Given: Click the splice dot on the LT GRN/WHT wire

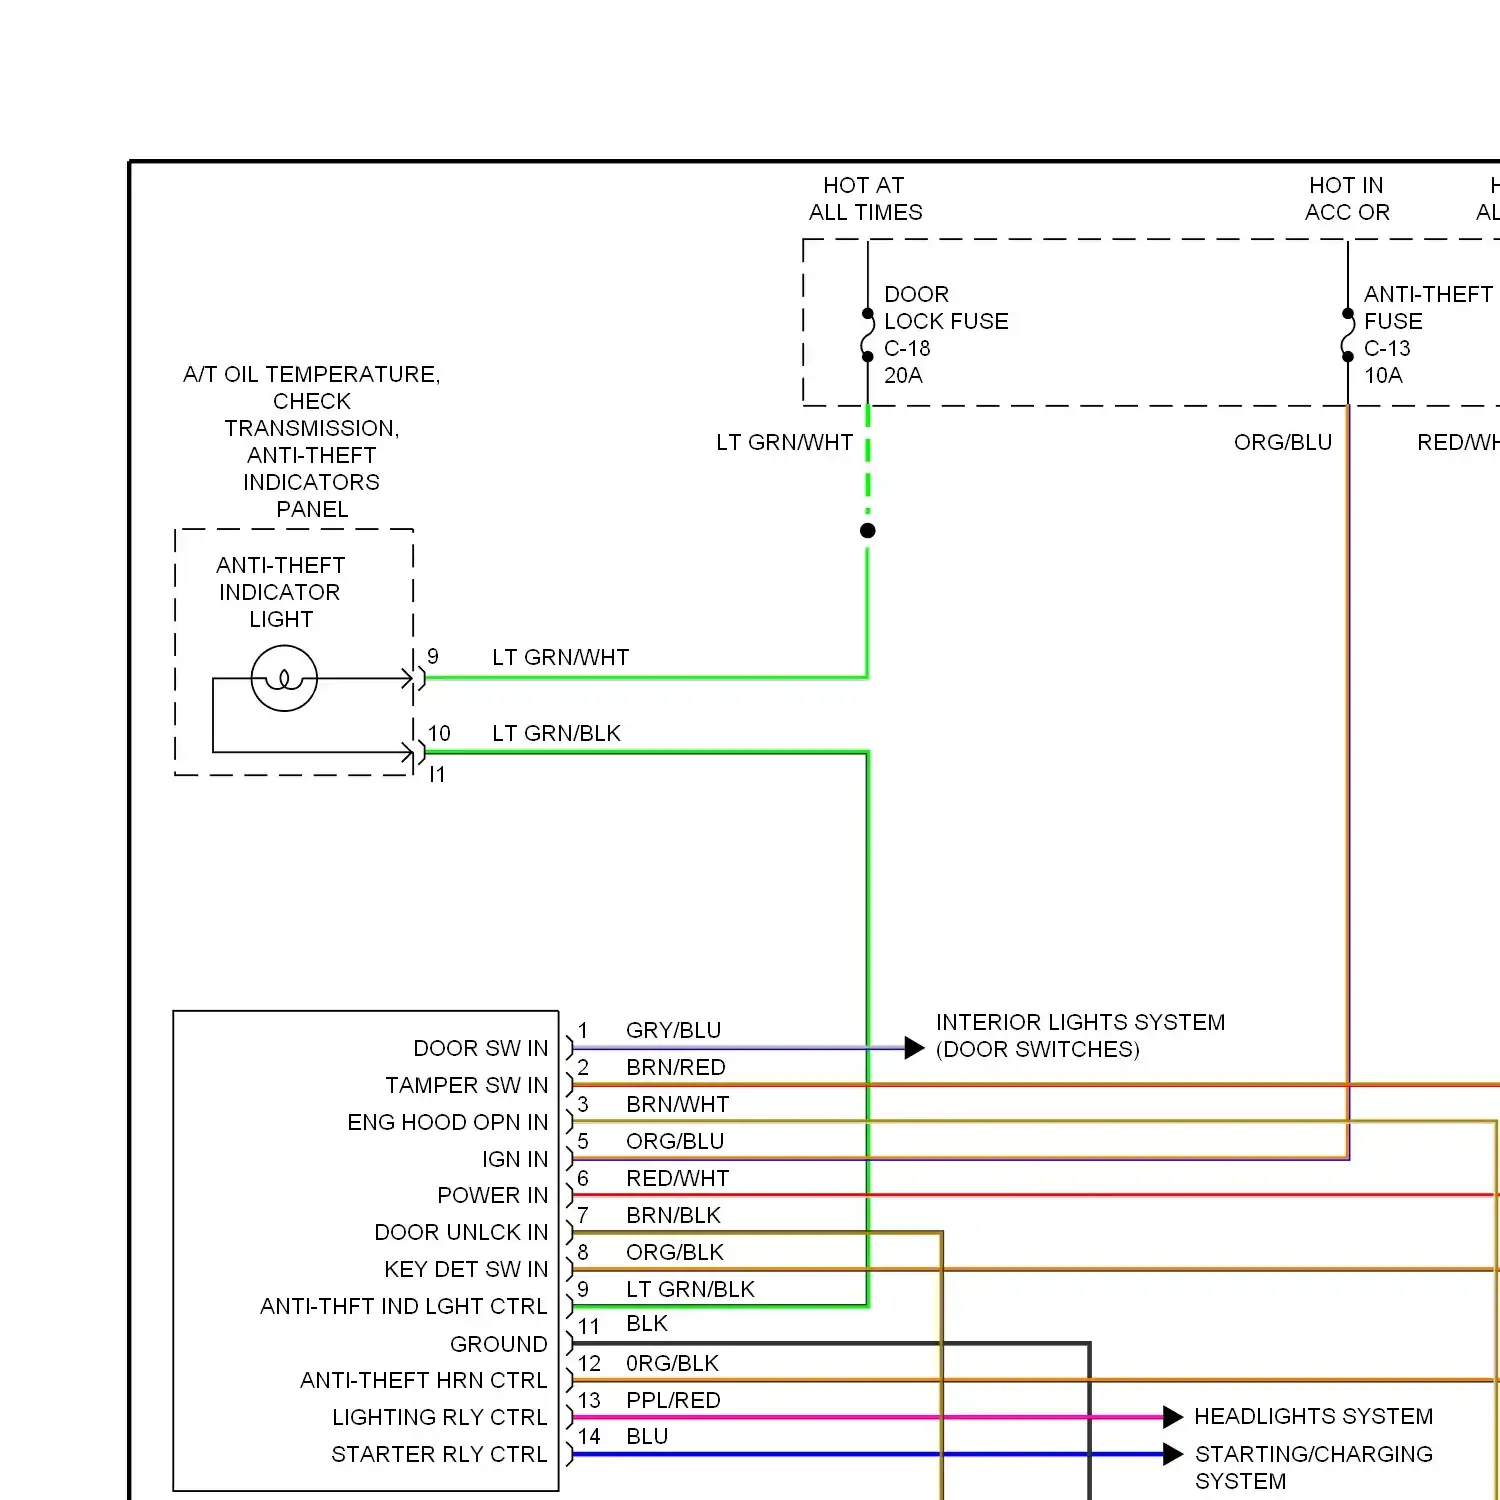Looking at the screenshot, I should (x=867, y=530).
